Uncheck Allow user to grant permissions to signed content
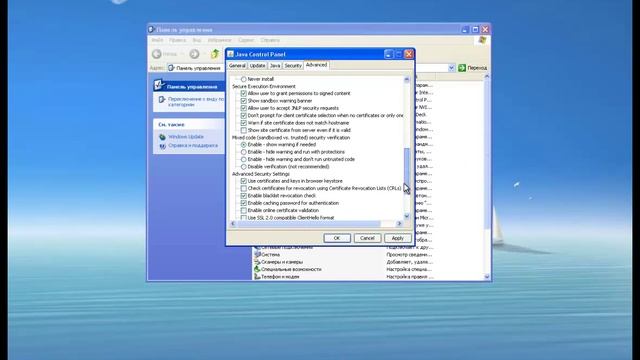This screenshot has height=360, width=640. click(x=243, y=93)
